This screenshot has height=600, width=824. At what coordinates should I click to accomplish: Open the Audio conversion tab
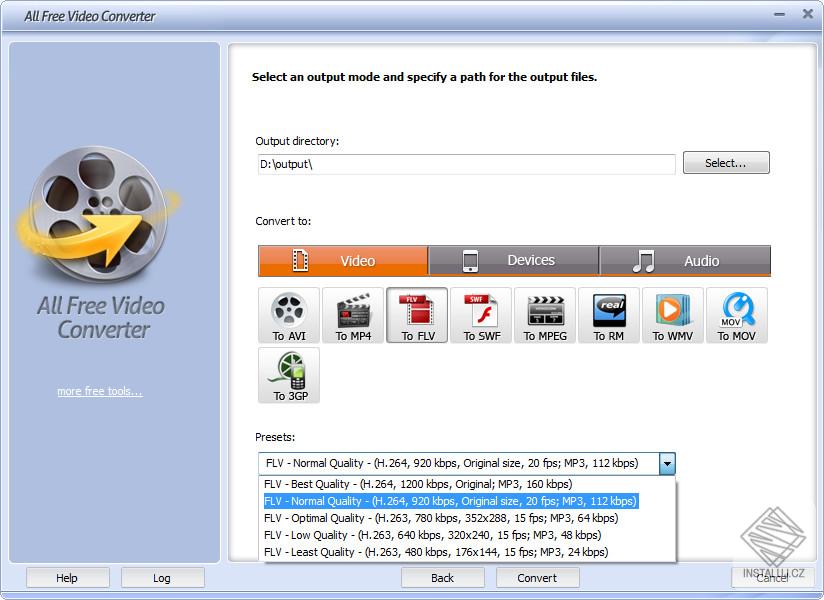click(x=685, y=260)
